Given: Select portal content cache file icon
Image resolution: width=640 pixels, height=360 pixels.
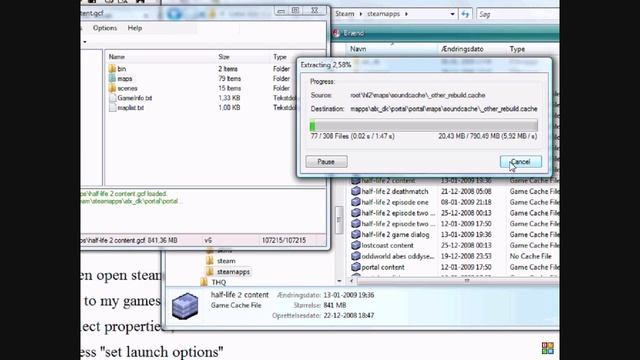Looking at the screenshot, I should tap(356, 267).
